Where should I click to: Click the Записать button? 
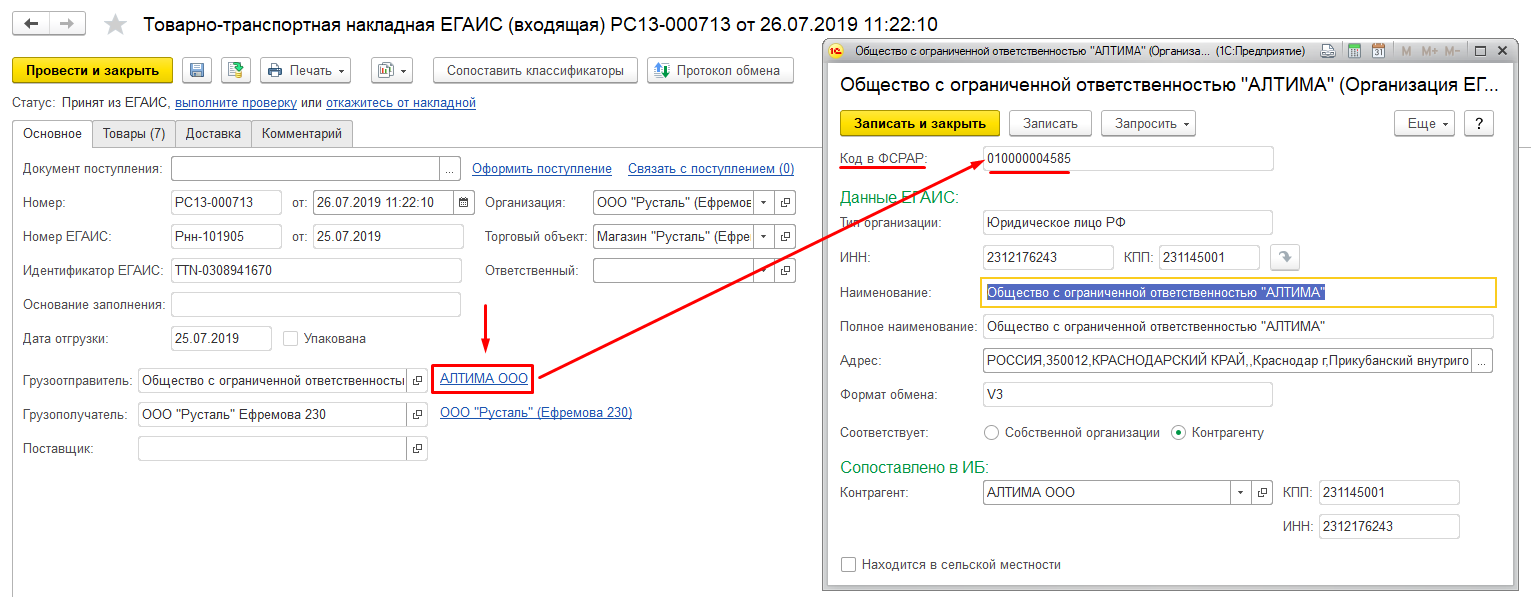(x=1050, y=123)
